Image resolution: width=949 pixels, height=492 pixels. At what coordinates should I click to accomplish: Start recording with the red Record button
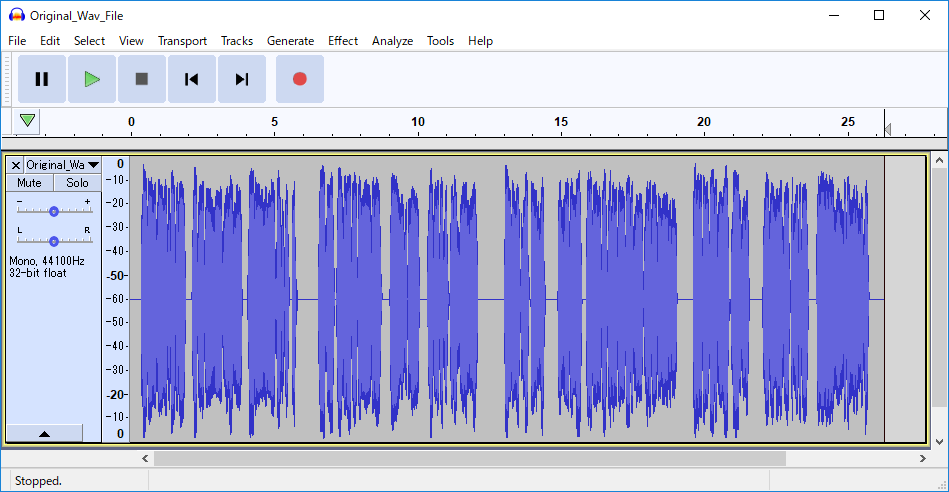[300, 79]
